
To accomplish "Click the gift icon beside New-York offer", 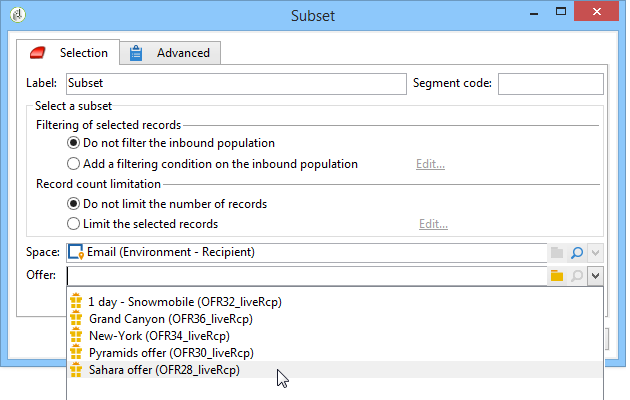I will coord(75,336).
